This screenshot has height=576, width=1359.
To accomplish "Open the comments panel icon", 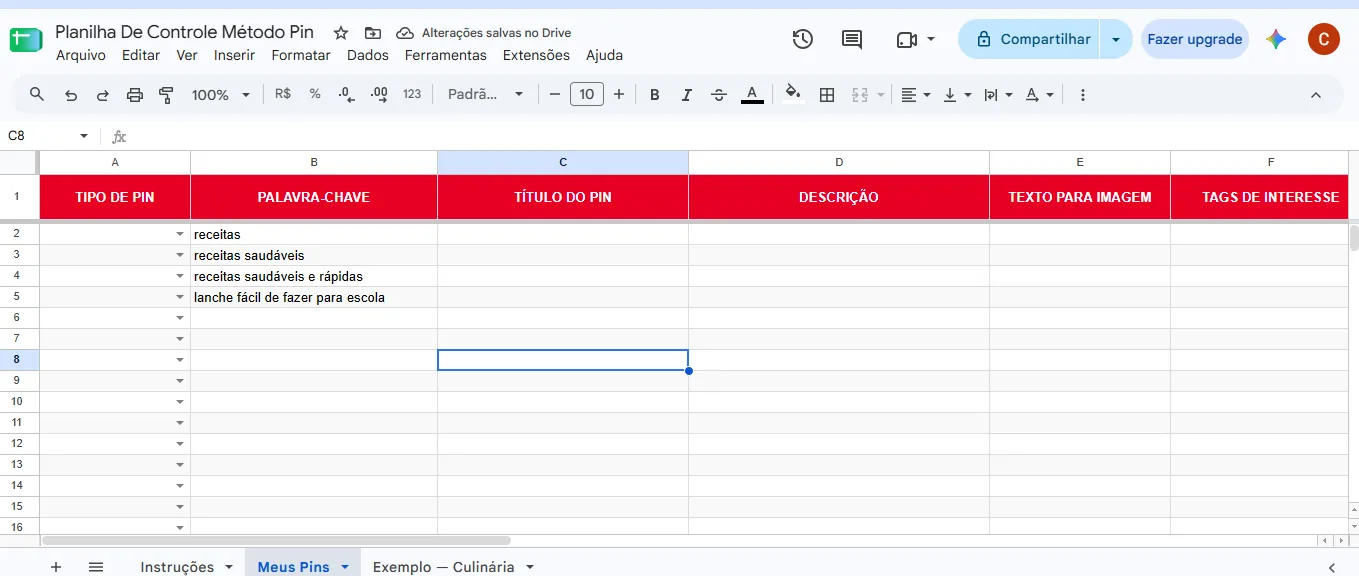I will pos(852,39).
